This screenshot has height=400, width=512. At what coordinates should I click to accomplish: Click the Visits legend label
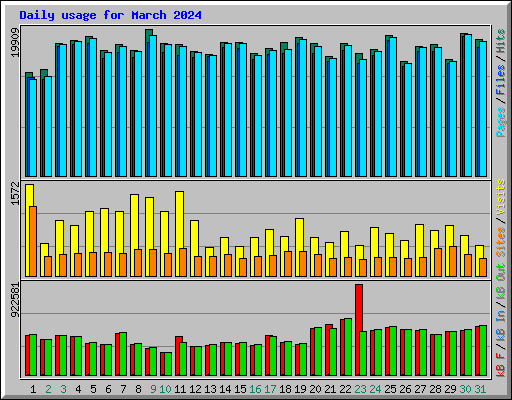pos(501,197)
